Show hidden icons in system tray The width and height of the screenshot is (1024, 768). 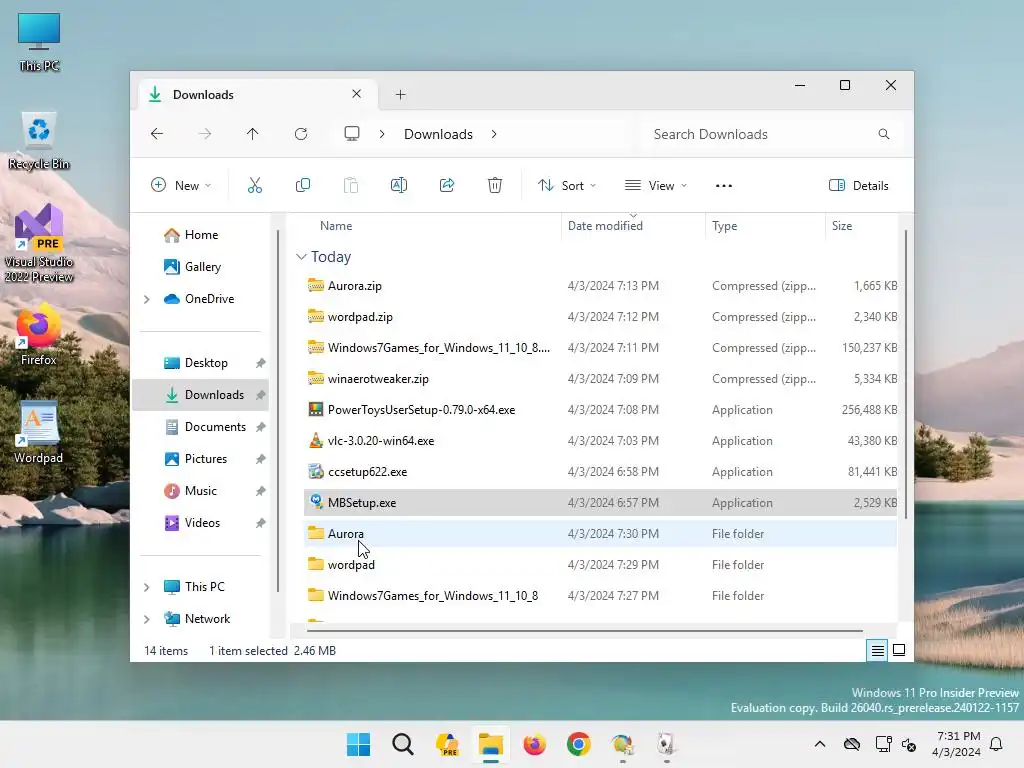820,744
